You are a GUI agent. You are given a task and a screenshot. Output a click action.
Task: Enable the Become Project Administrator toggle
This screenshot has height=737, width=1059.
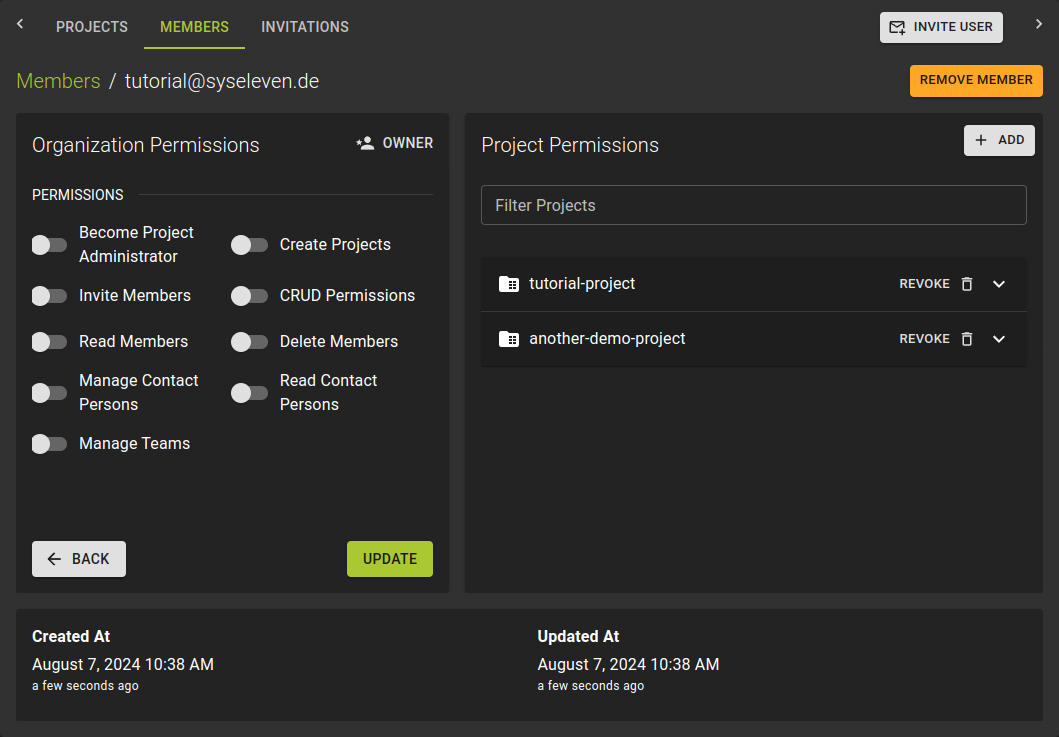pos(49,244)
